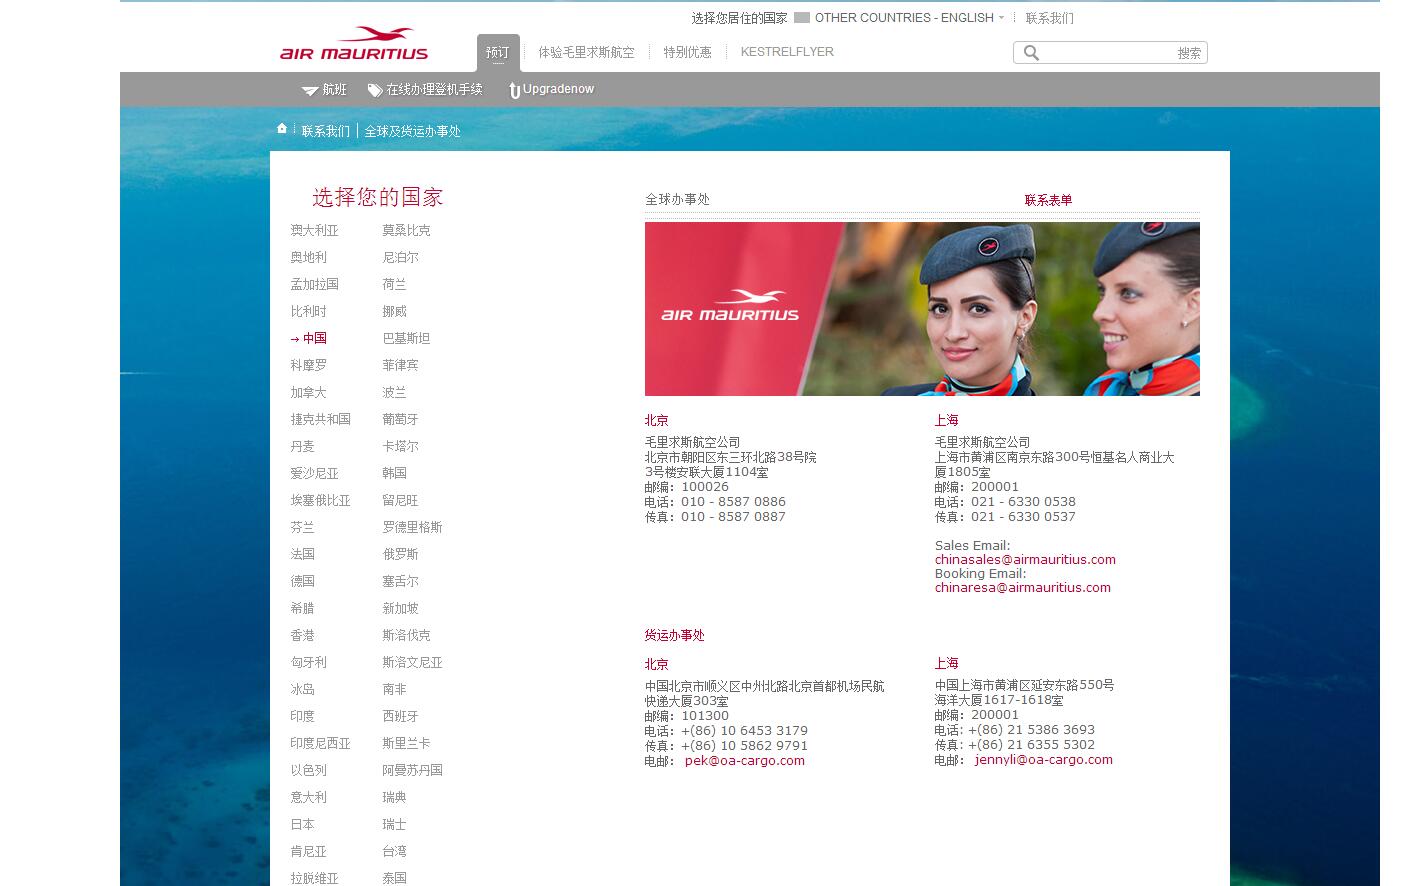
Task: Select country 菲律宾
Action: coord(401,365)
